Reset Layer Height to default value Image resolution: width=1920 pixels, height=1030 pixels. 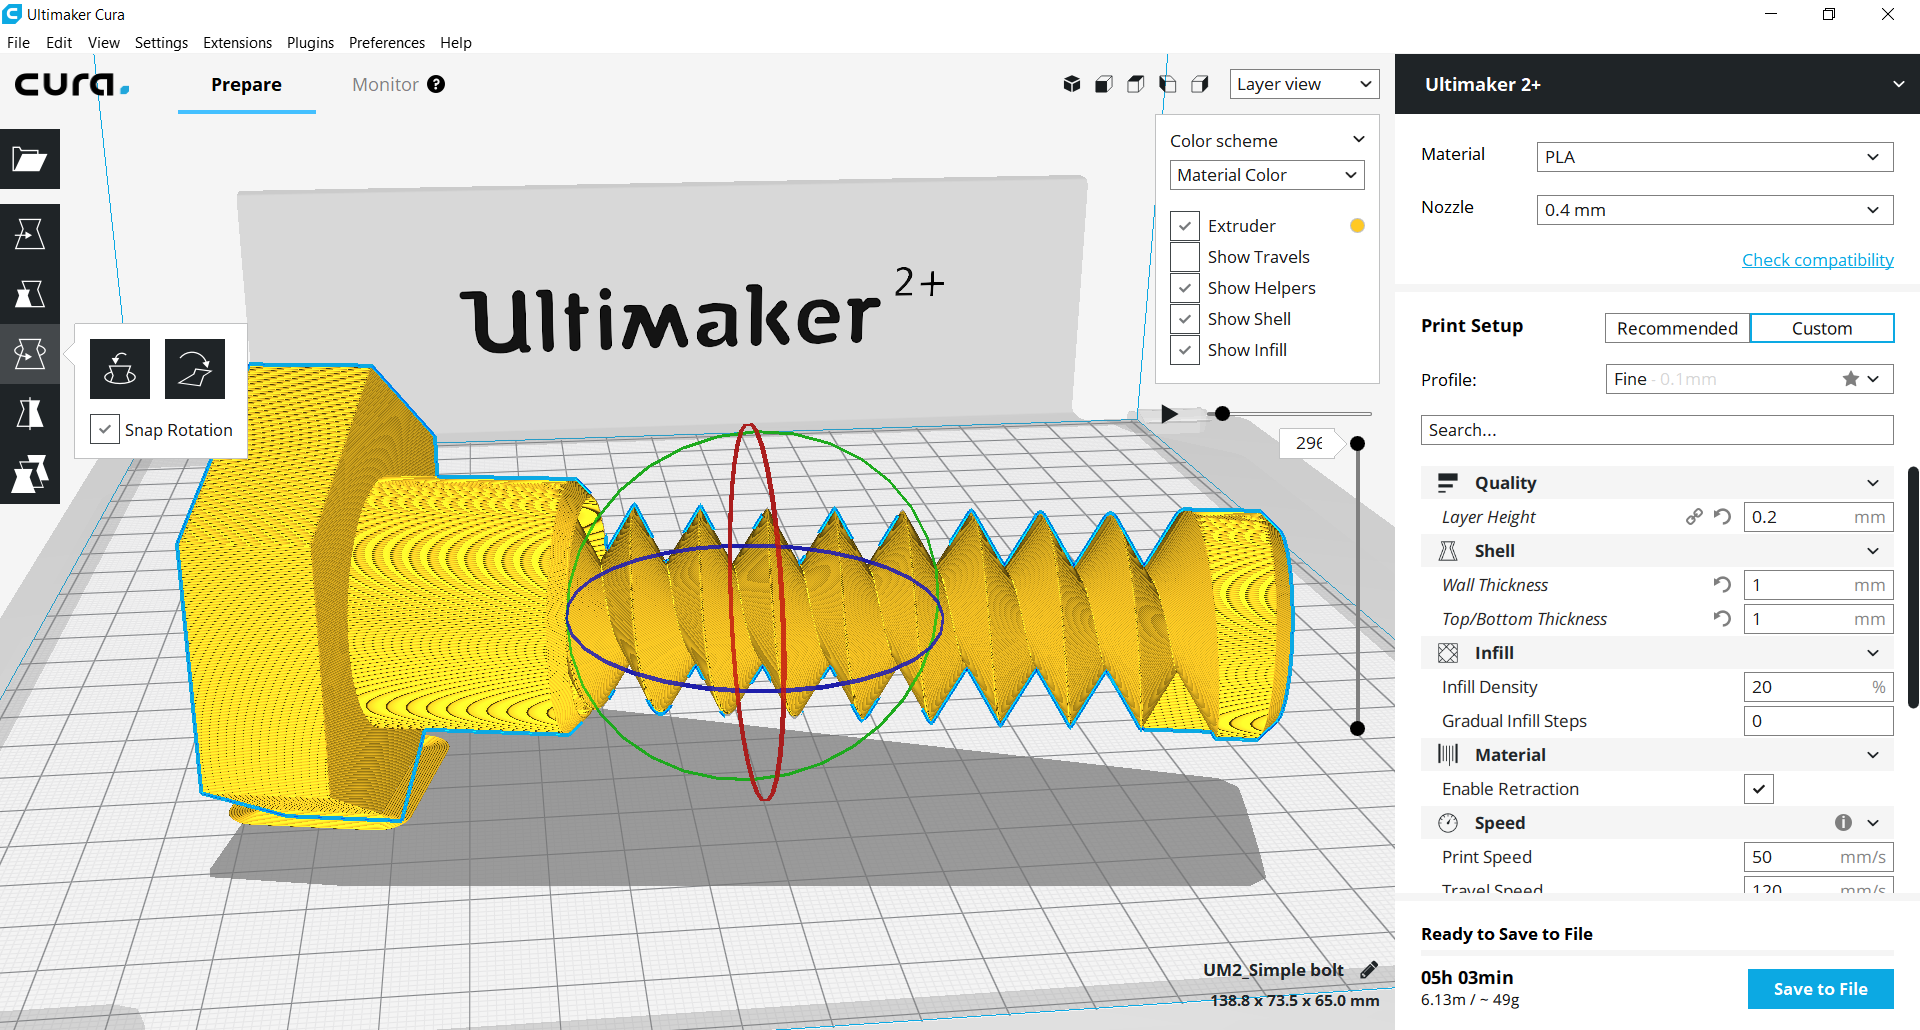coord(1722,517)
